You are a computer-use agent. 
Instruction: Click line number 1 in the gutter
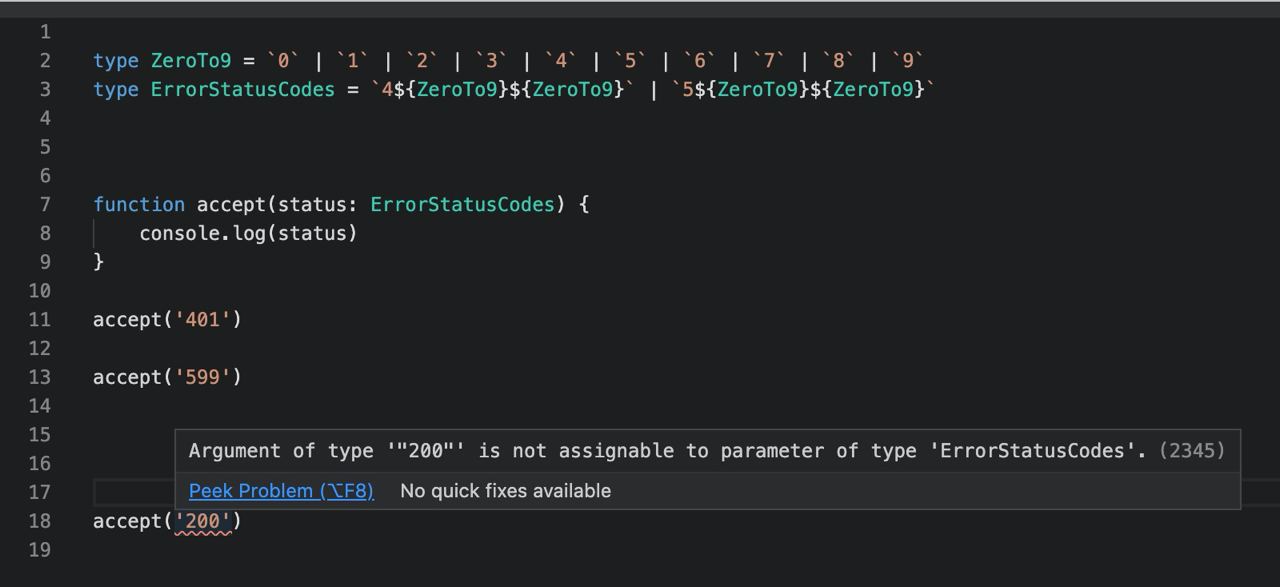tap(45, 33)
